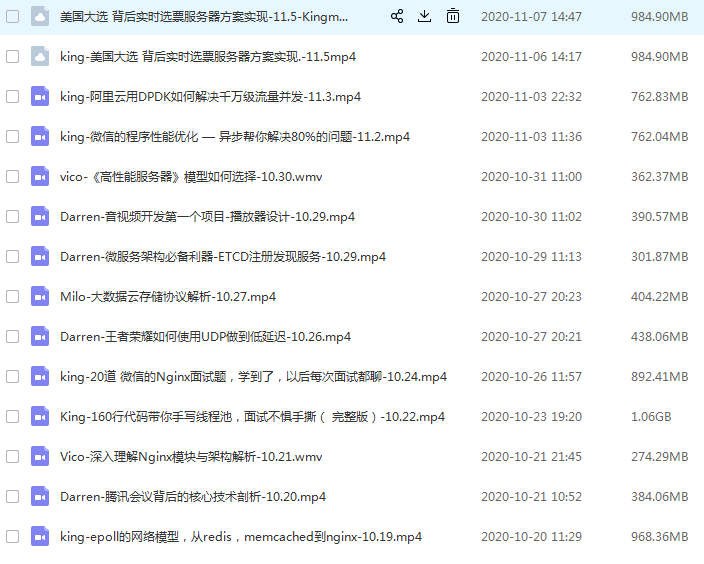
Task: Click the share icon on the first row
Action: 397,17
